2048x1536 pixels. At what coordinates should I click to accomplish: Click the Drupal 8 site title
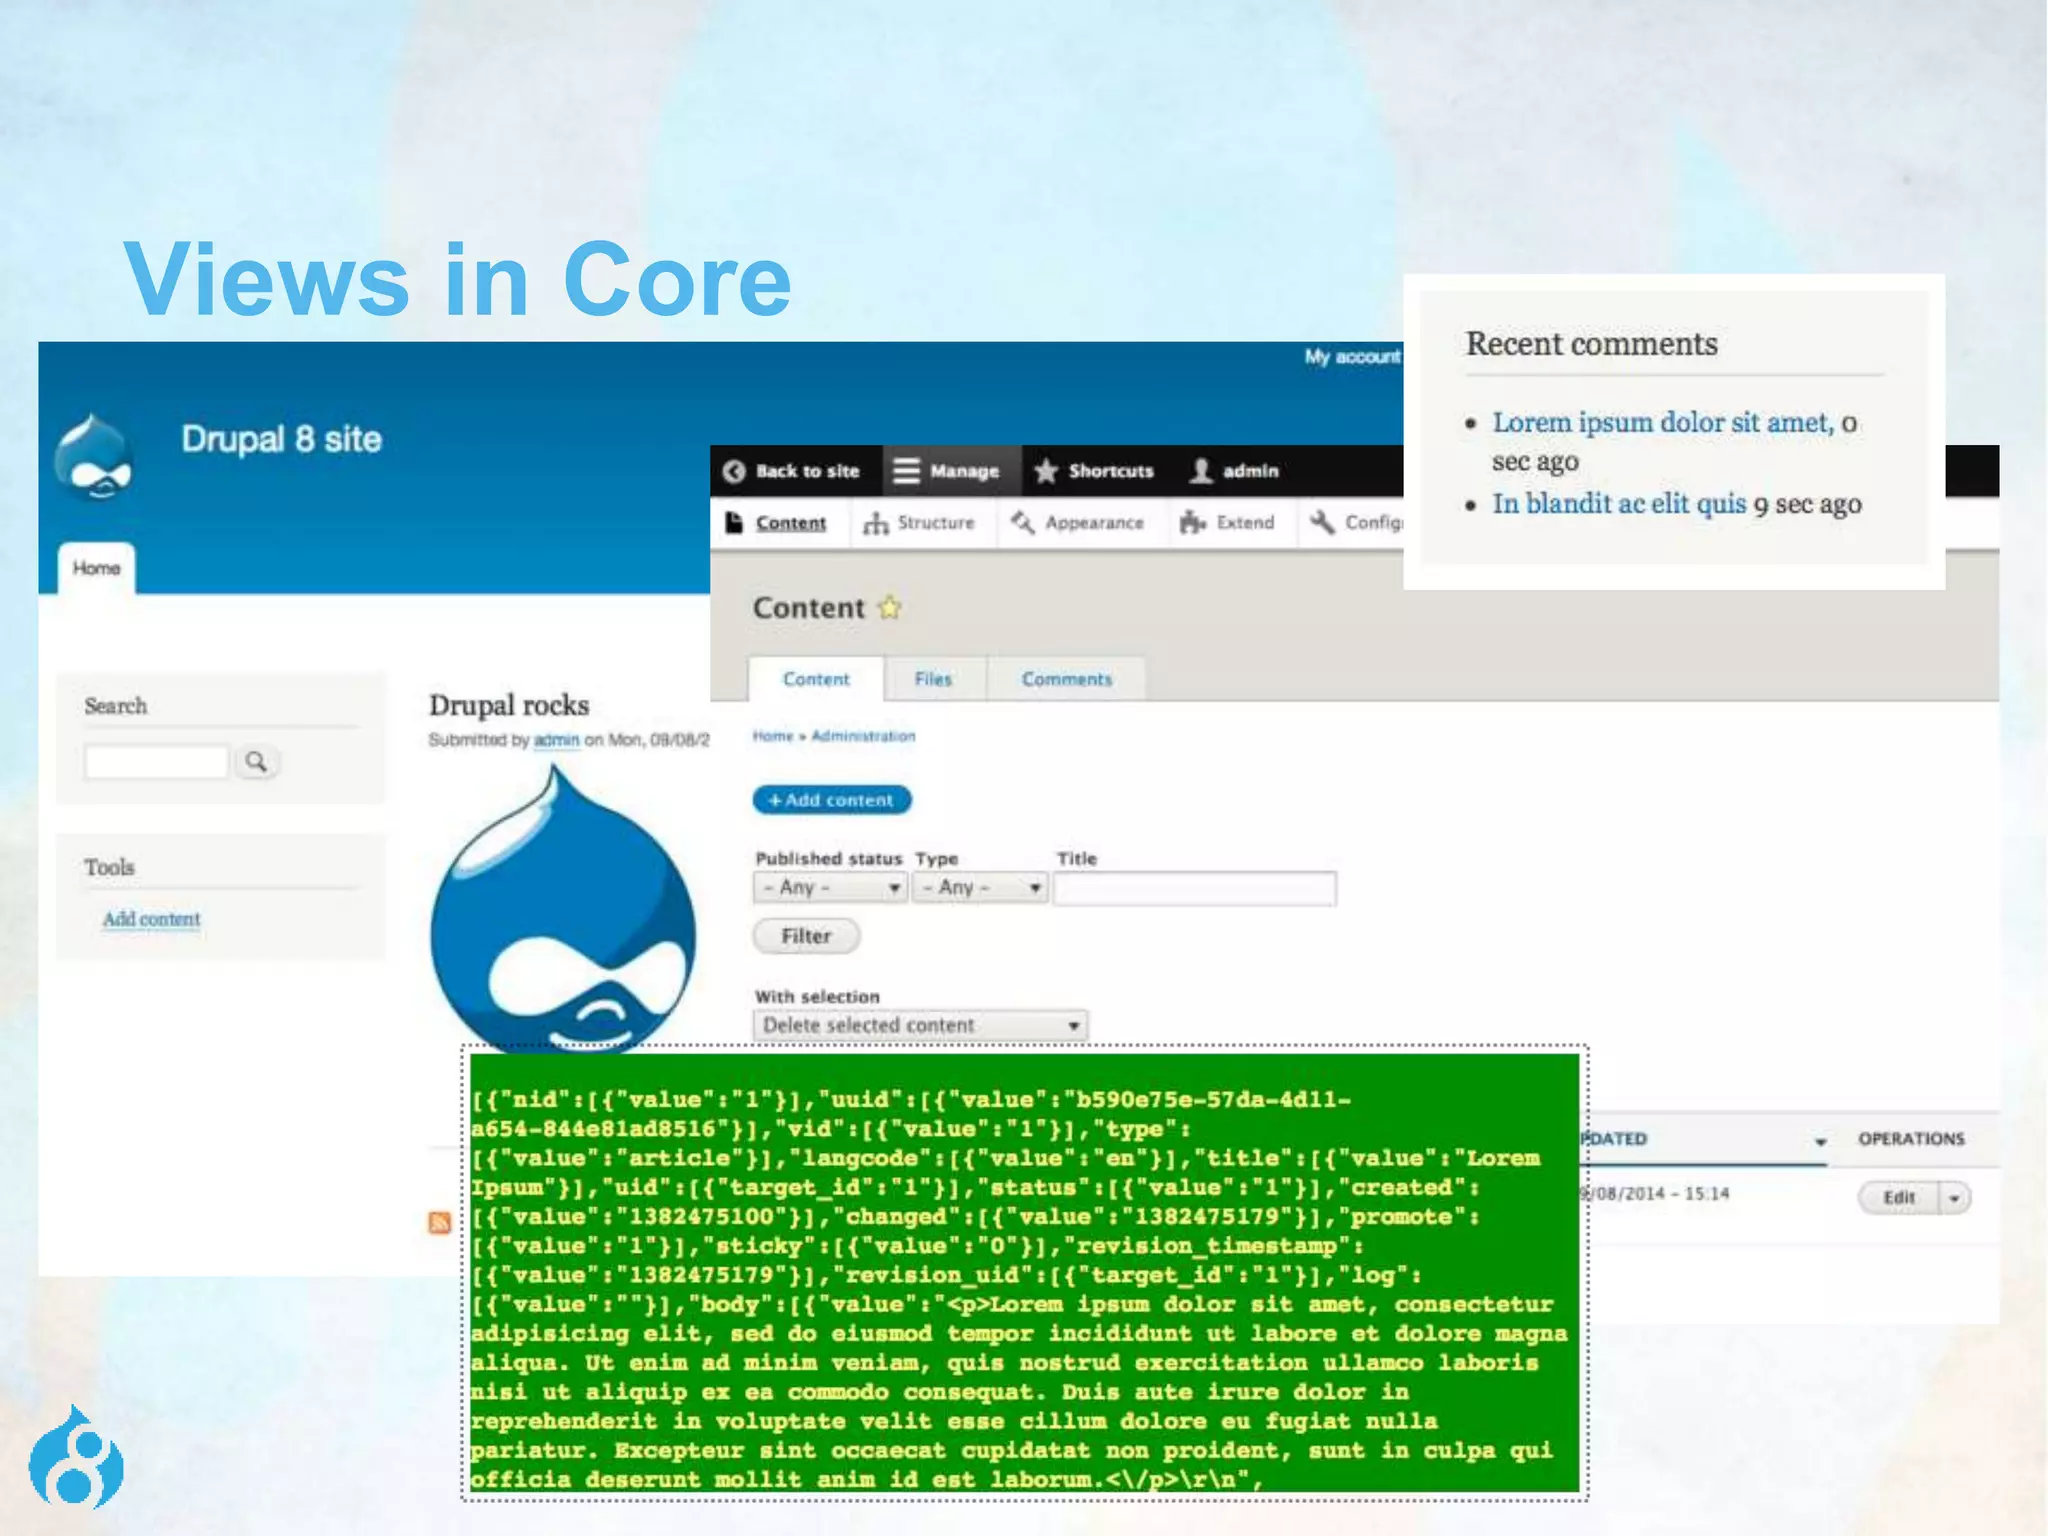(x=281, y=439)
